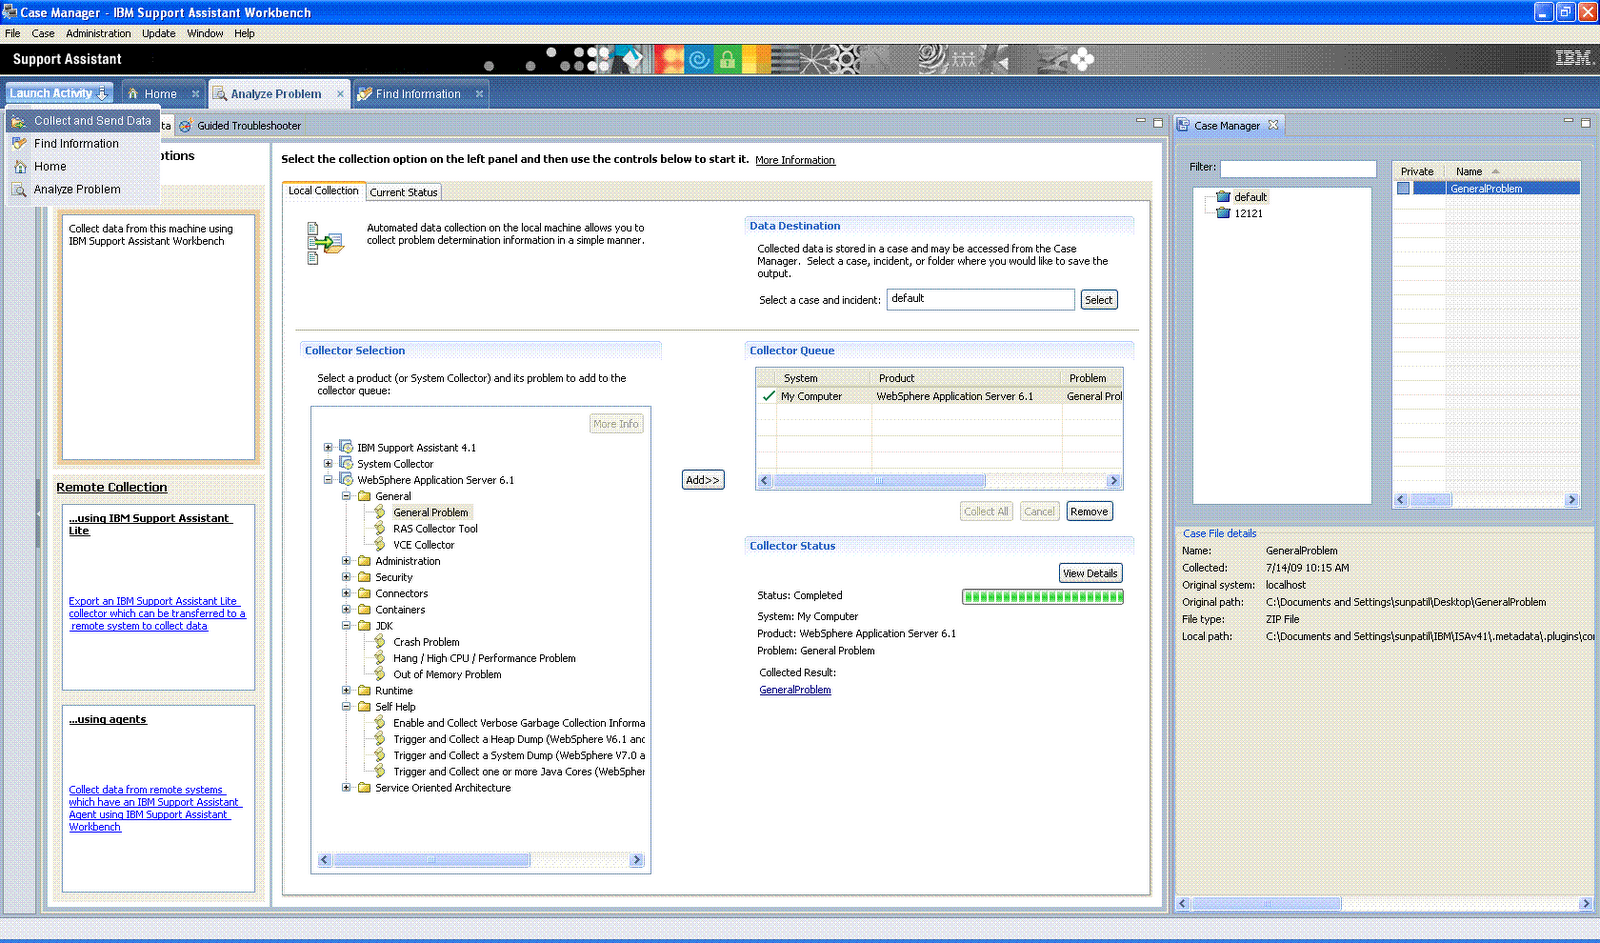Switch to the Home tab

[x=161, y=94]
